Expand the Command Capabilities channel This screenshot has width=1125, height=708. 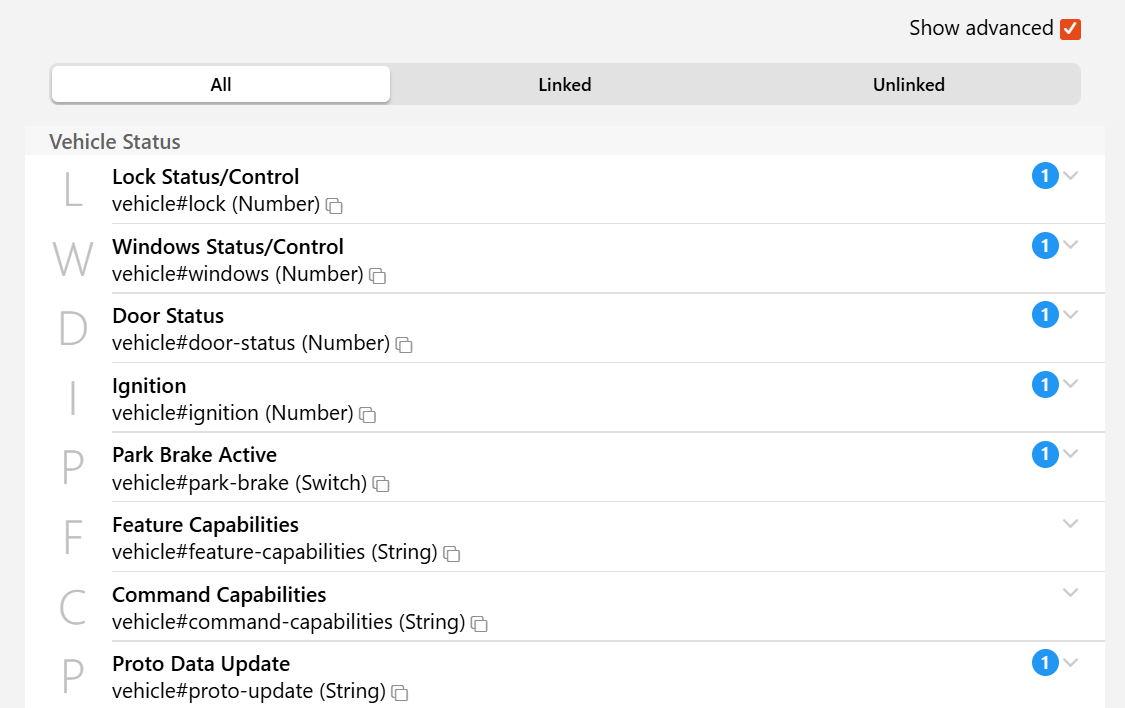(x=1071, y=593)
